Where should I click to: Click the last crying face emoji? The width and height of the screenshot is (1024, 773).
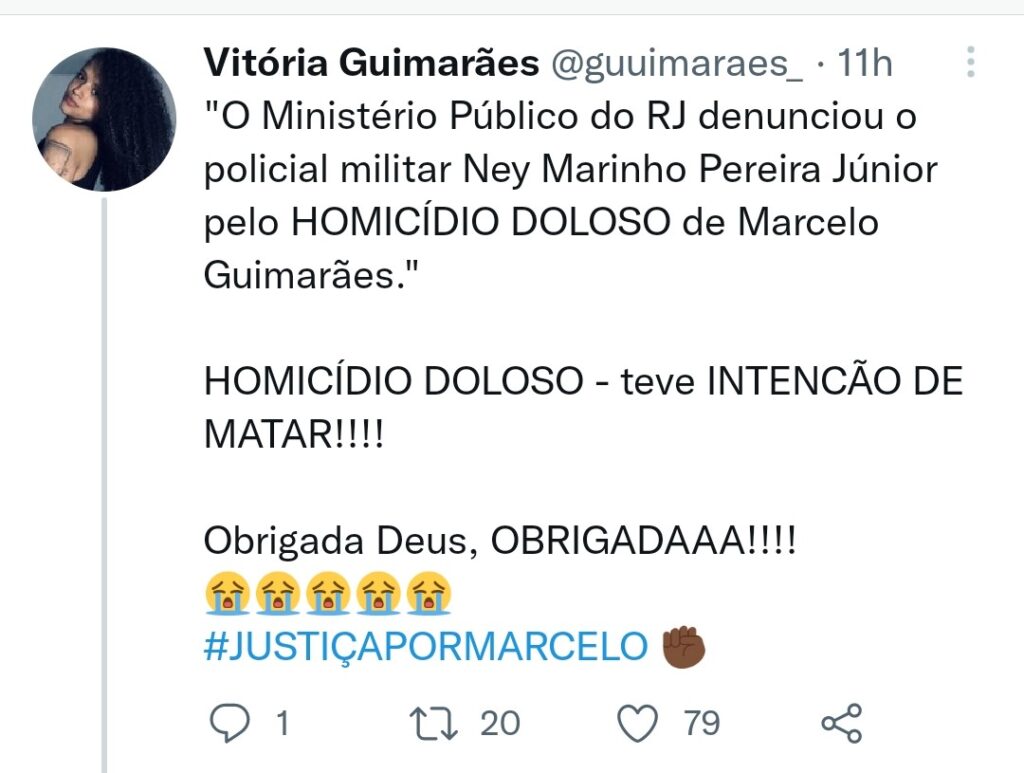(x=428, y=593)
